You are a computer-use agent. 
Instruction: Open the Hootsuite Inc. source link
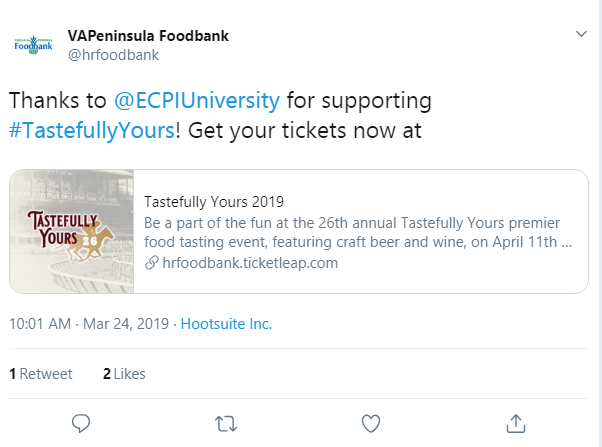tap(226, 324)
